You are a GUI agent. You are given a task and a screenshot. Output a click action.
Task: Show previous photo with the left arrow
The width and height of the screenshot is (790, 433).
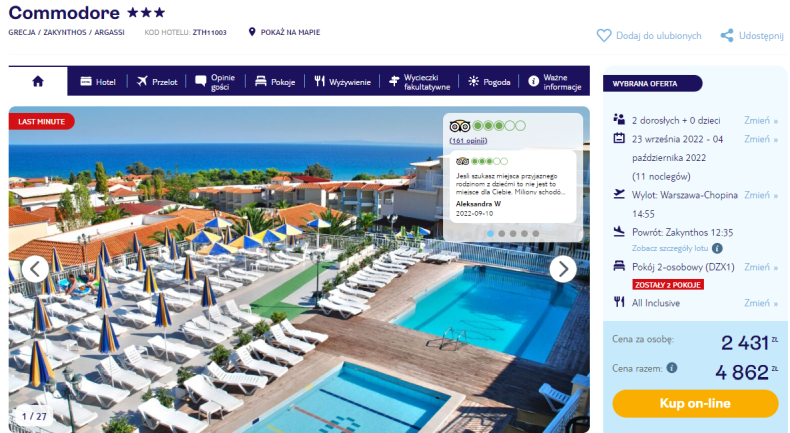click(35, 269)
